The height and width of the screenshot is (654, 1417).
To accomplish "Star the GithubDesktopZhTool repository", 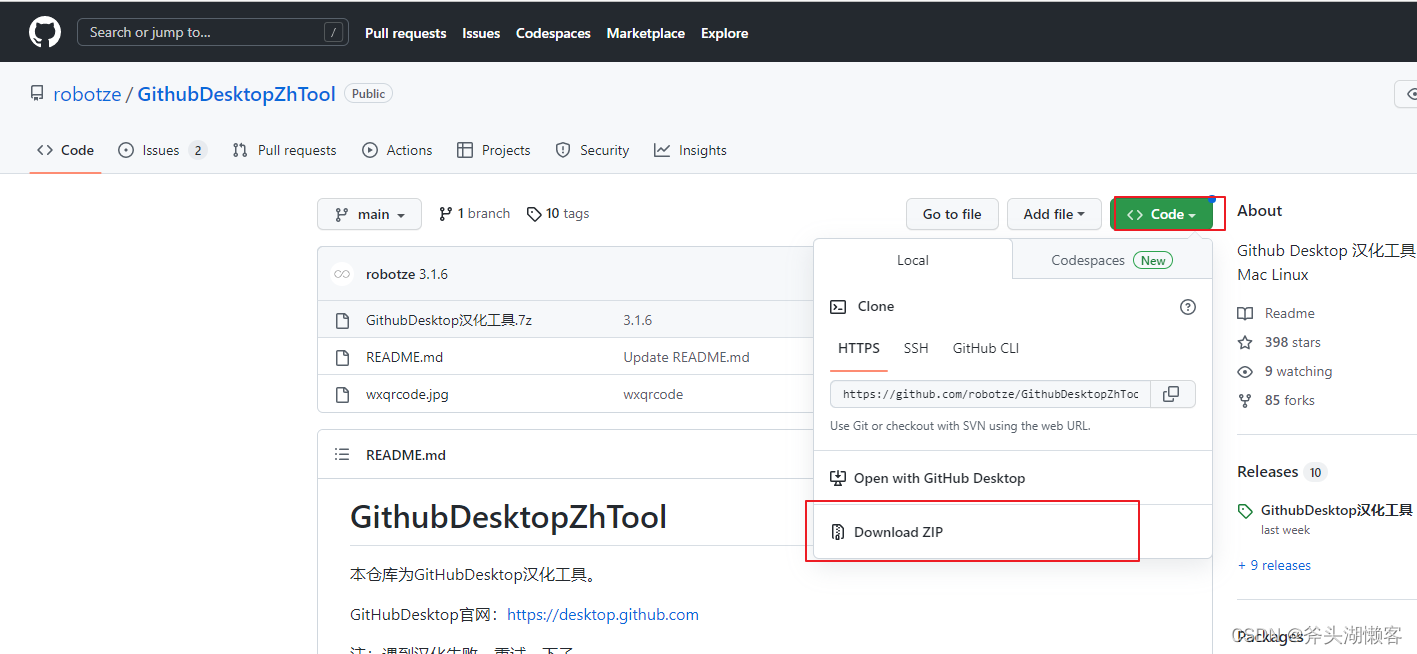I will (x=1245, y=341).
